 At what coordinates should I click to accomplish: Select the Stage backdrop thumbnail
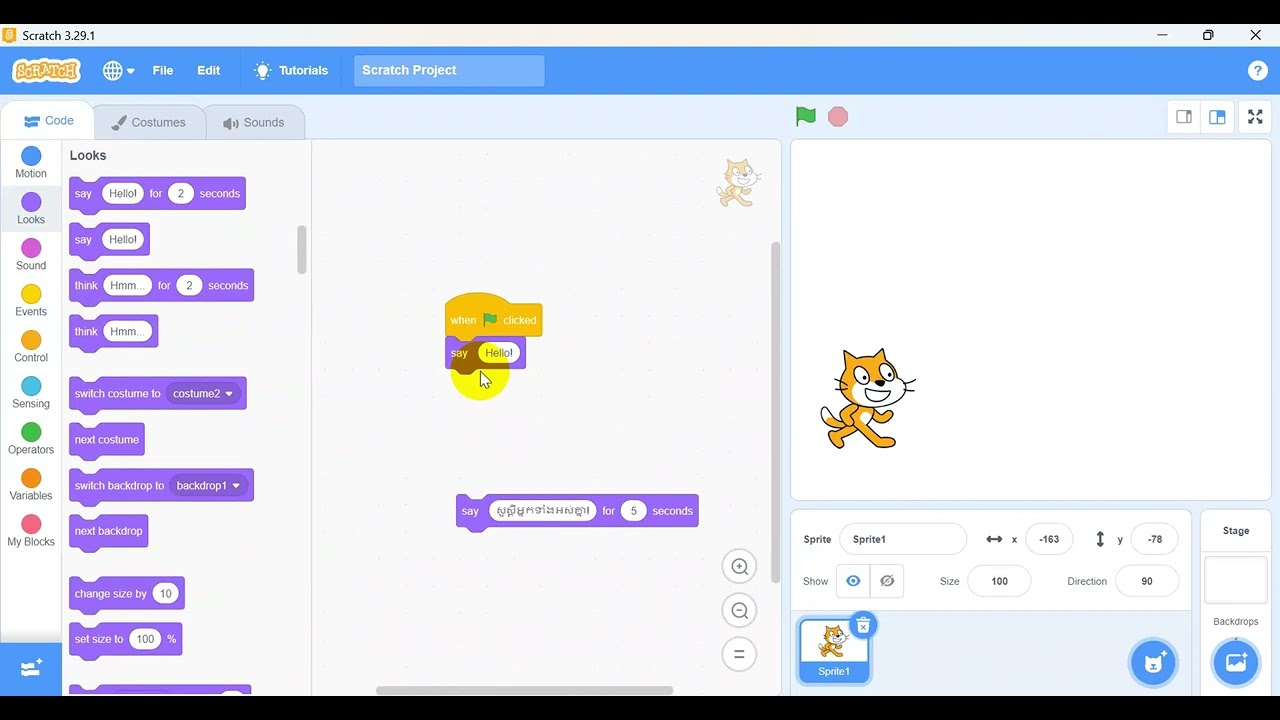click(x=1236, y=580)
